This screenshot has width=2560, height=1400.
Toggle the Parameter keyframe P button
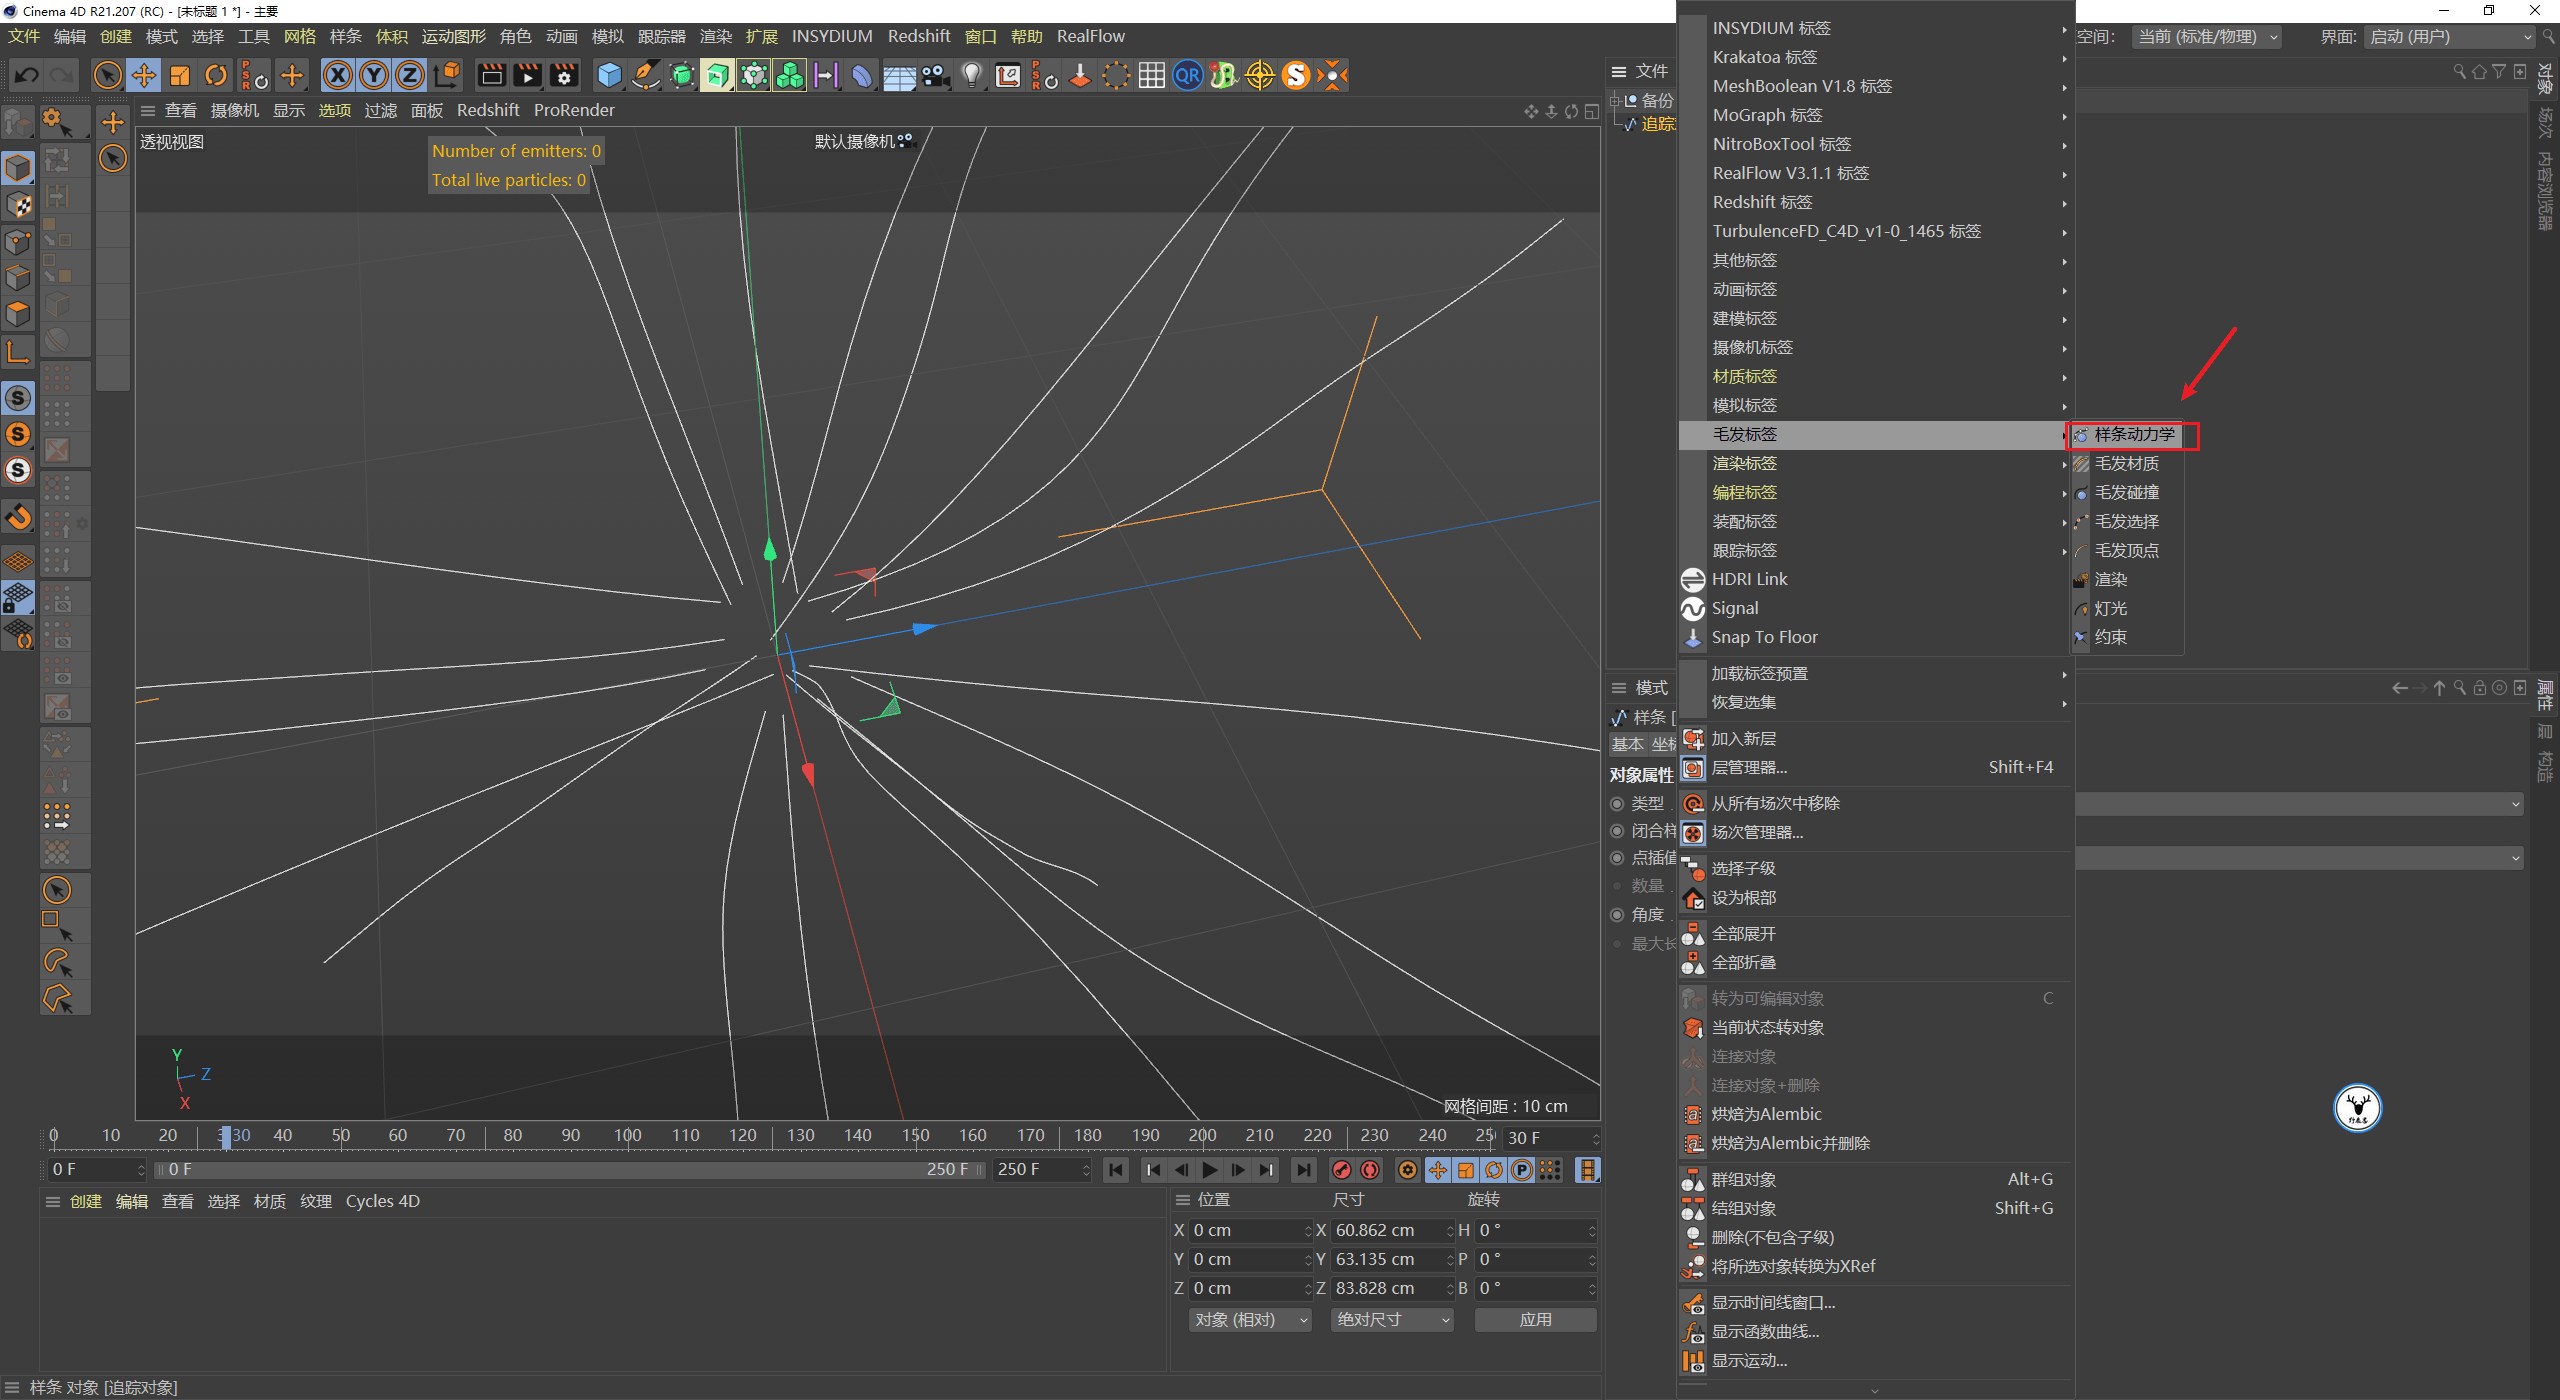[1522, 1170]
